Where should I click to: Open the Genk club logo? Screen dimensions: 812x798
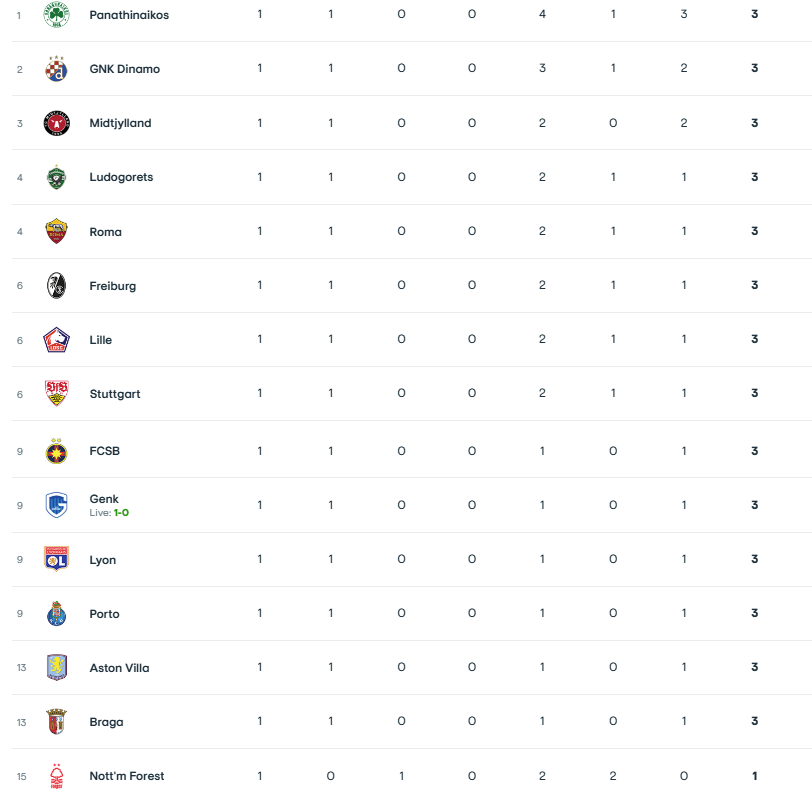pos(56,505)
